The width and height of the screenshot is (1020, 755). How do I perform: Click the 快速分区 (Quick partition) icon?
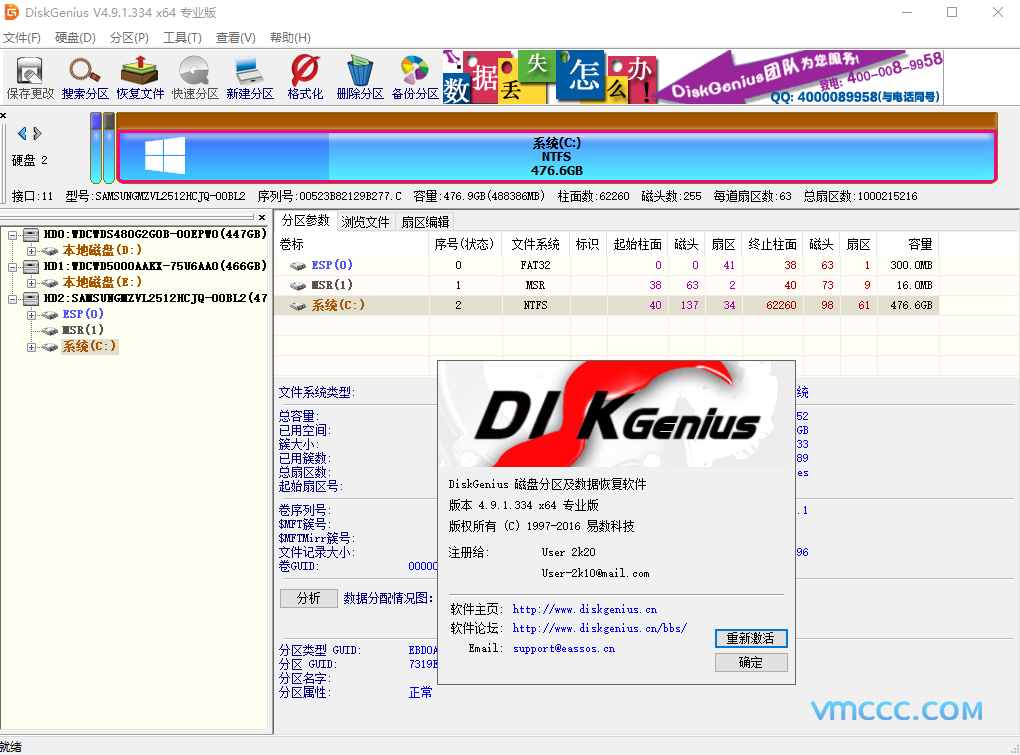pos(195,77)
